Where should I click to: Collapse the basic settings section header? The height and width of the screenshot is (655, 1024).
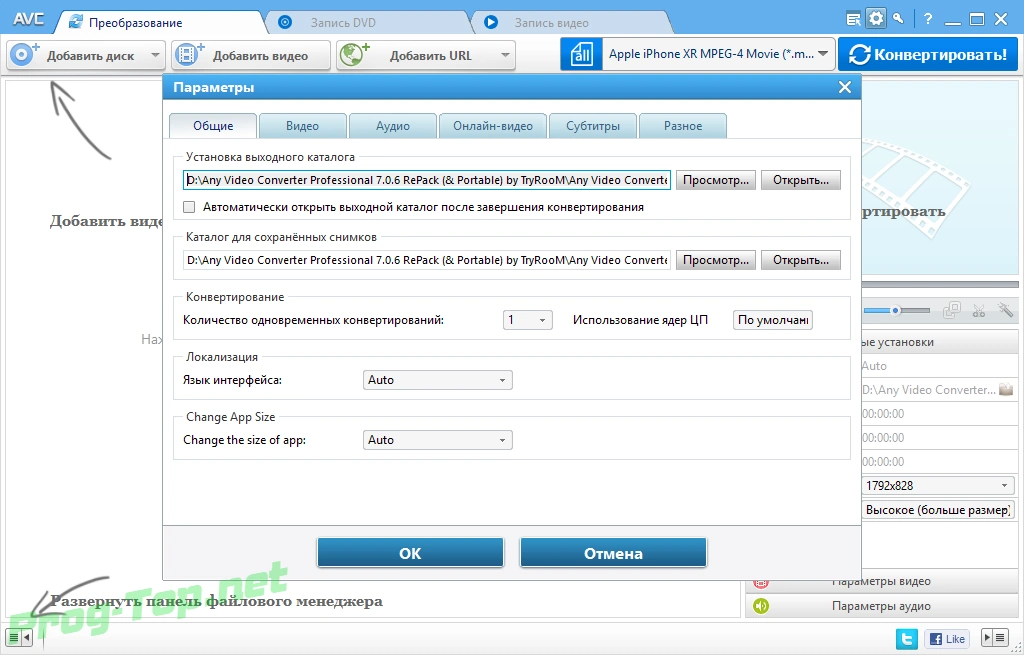point(940,342)
